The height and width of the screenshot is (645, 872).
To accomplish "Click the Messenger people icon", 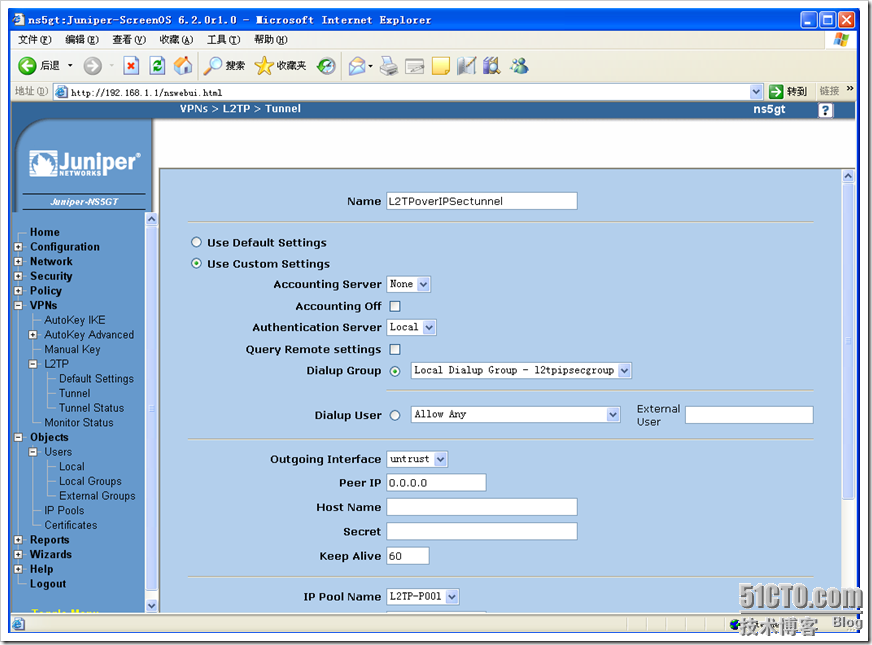I will pos(519,66).
